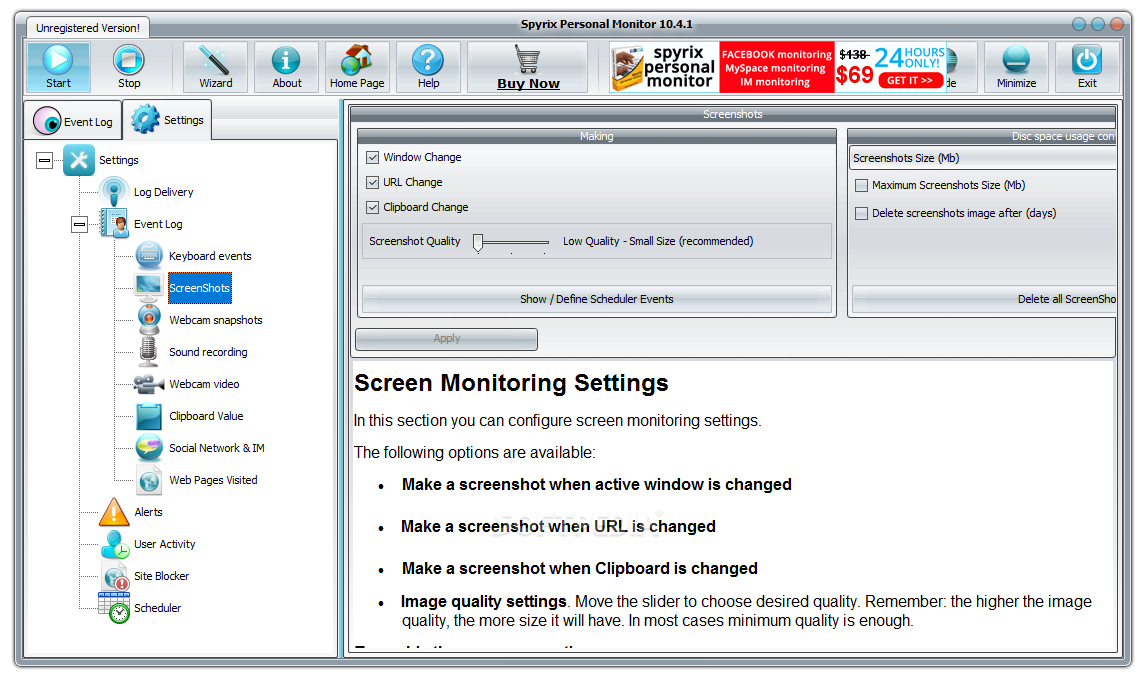Click the User Activity icon
This screenshot has width=1147, height=678.
click(x=115, y=544)
